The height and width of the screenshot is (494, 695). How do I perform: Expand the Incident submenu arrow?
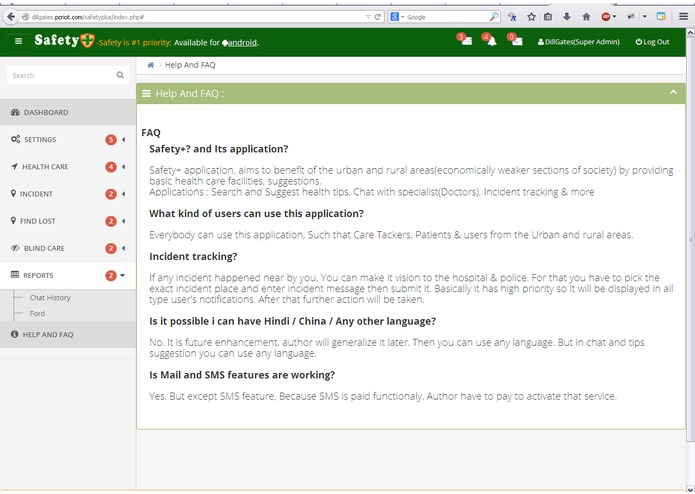123,194
